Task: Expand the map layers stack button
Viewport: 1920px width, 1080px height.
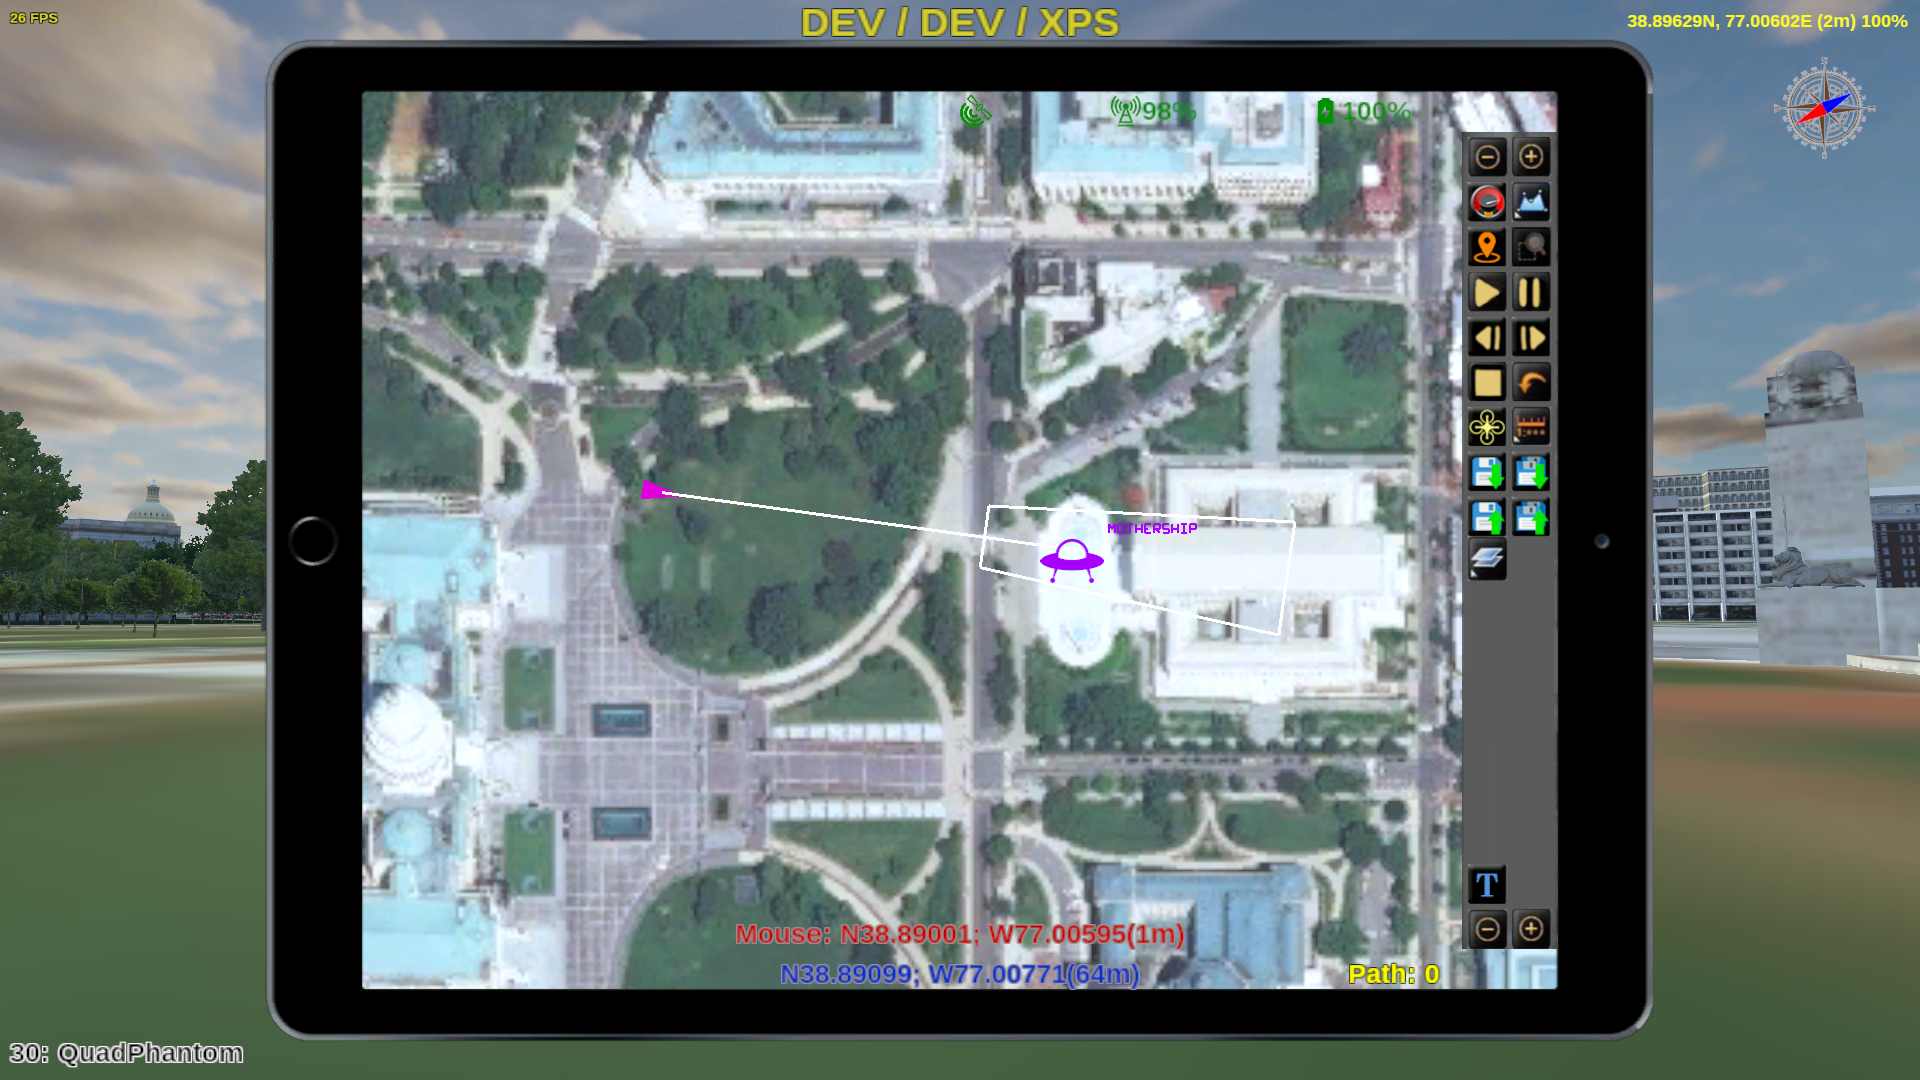Action: [x=1487, y=560]
